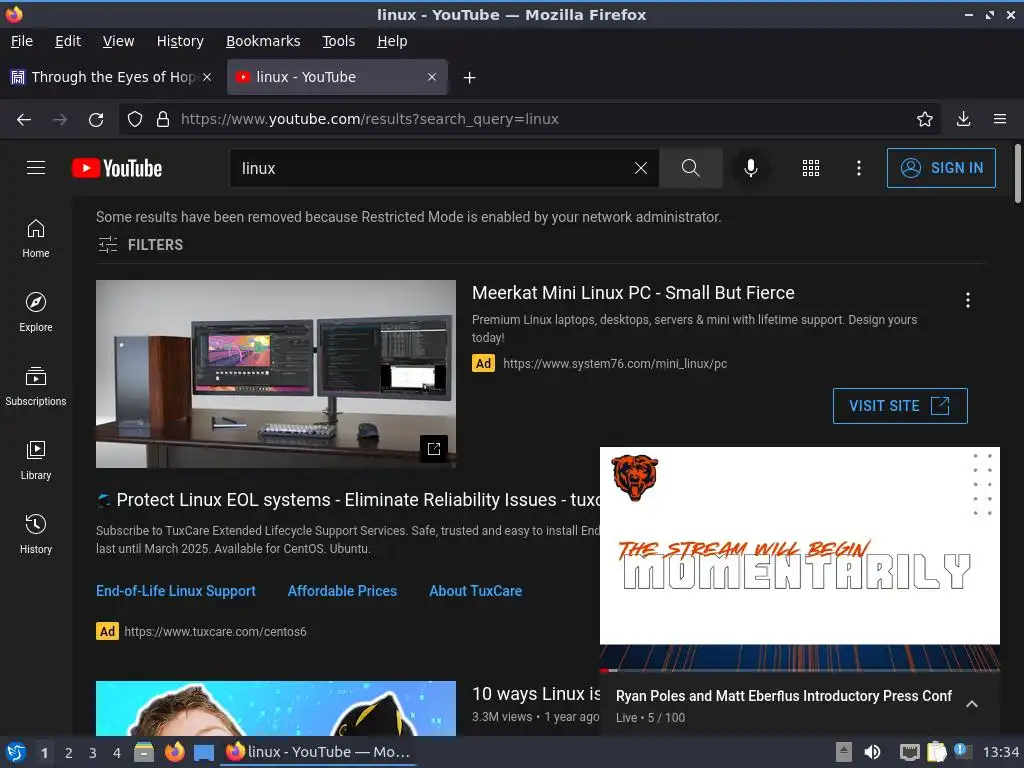Follow End-of-Life Linux Support link

tap(176, 591)
